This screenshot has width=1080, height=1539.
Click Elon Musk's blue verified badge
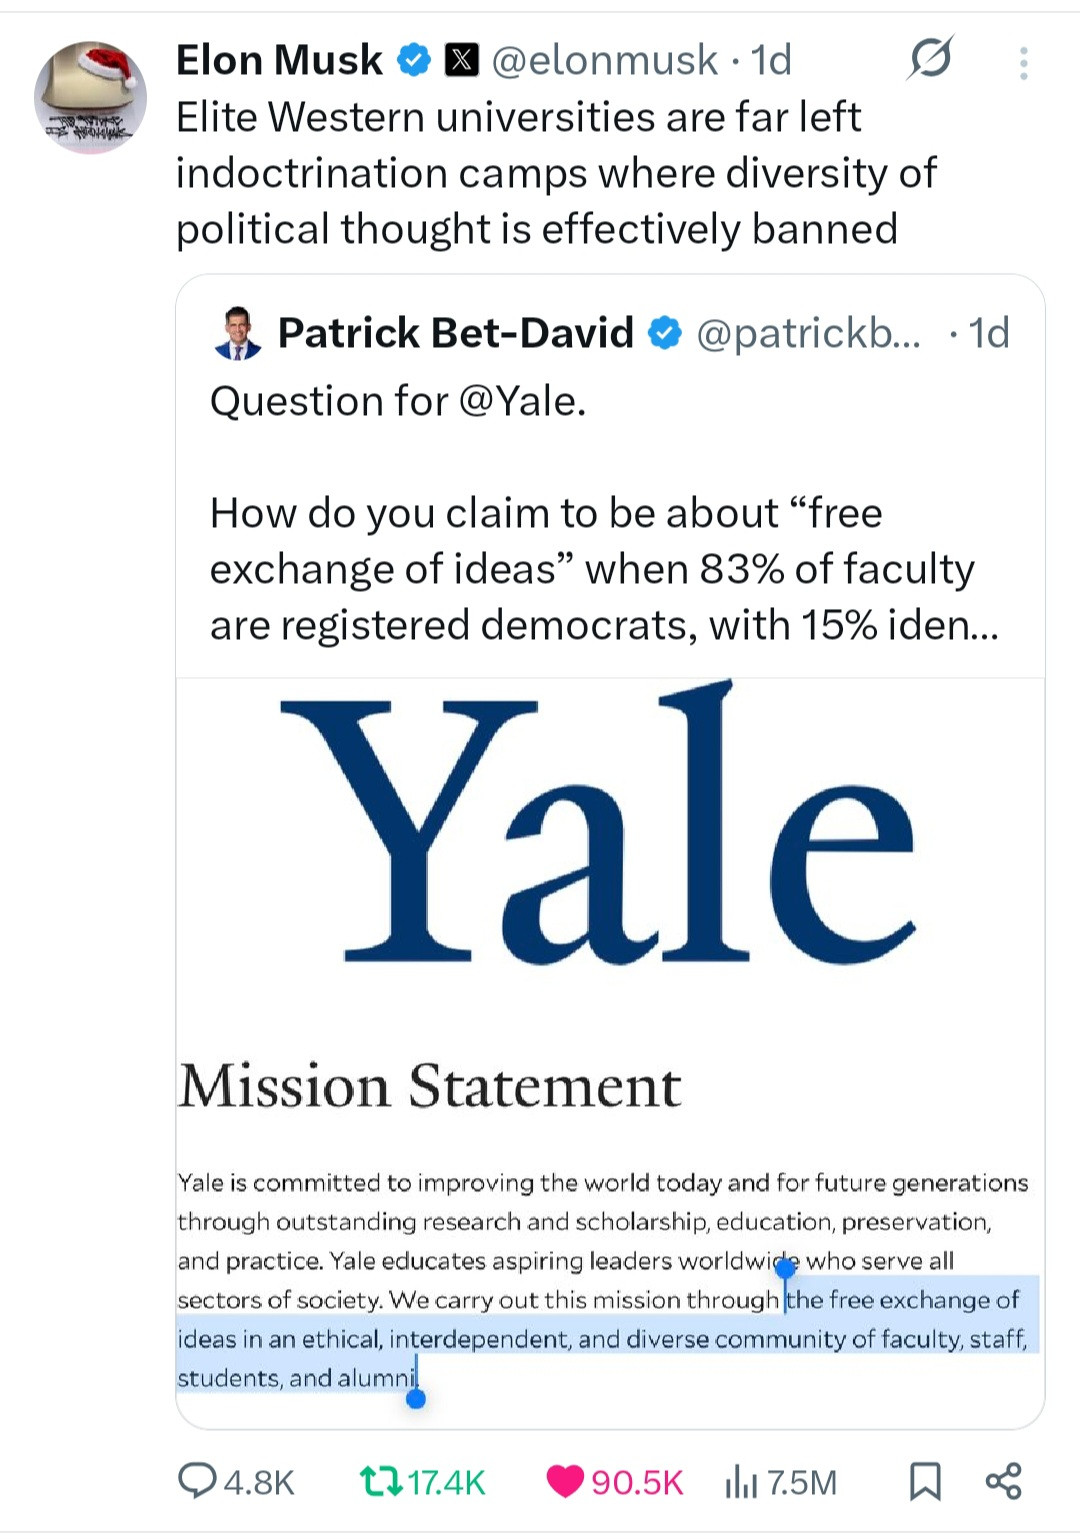414,60
